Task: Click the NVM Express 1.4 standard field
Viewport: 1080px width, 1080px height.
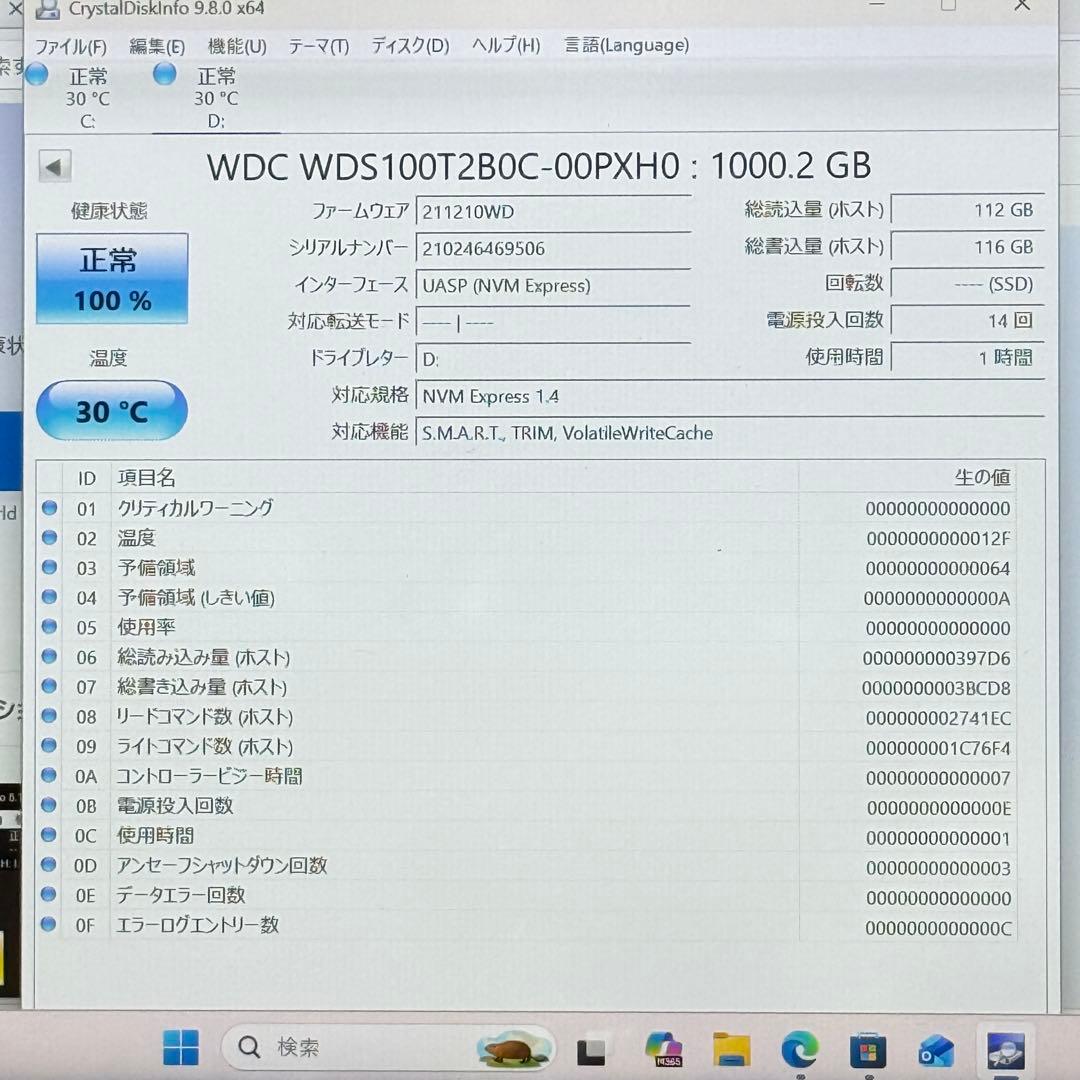Action: tap(730, 396)
